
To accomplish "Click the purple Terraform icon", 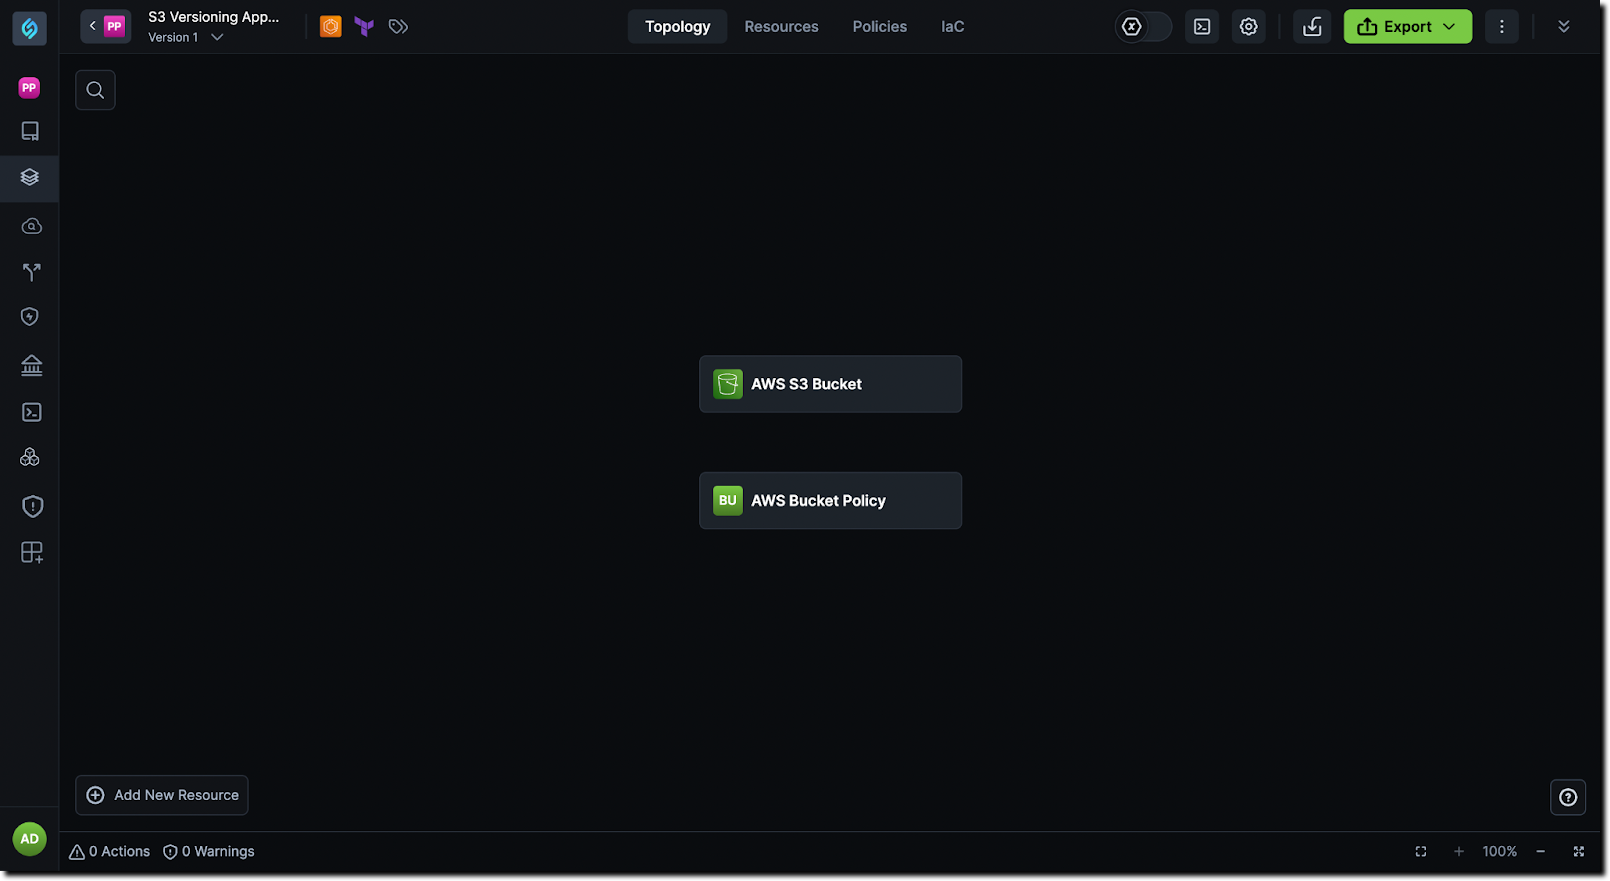I will 364,26.
